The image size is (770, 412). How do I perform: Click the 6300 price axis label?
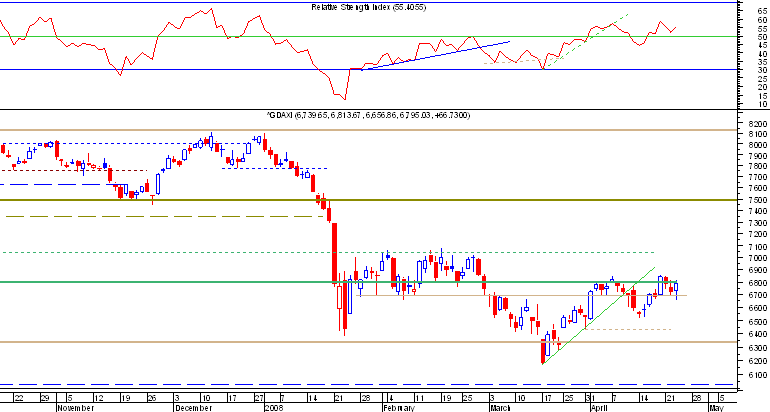[759, 348]
